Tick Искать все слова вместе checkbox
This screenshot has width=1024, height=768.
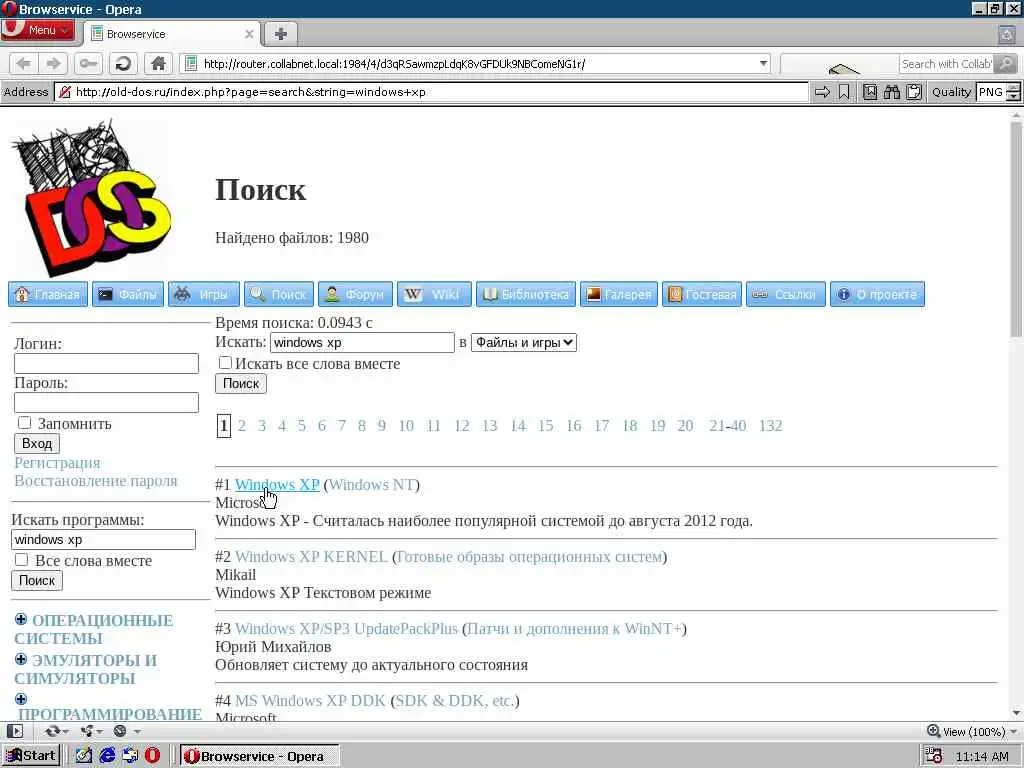pos(225,362)
